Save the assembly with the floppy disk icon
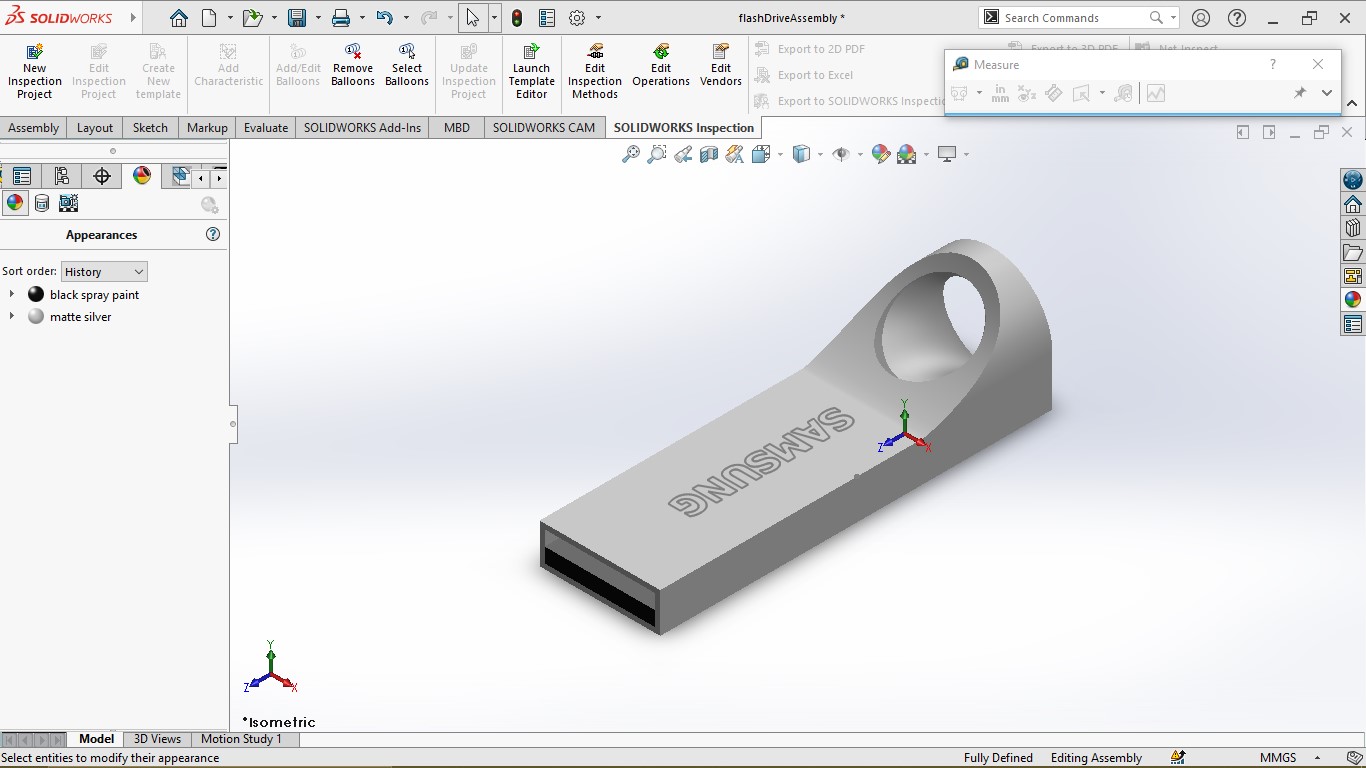 [x=297, y=18]
